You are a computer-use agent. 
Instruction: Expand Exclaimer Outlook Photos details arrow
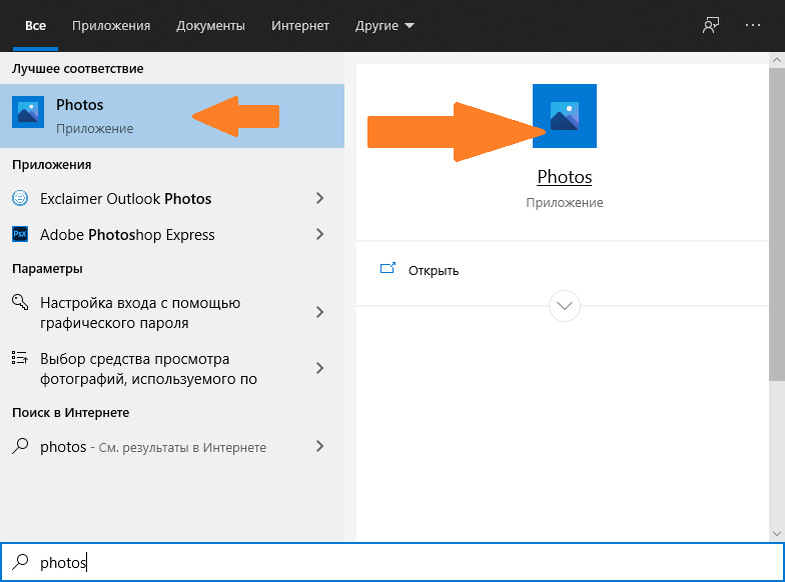tap(320, 198)
